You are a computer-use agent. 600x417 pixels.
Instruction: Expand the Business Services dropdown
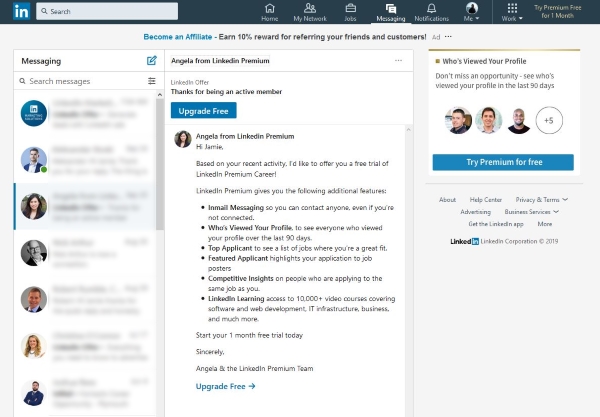click(x=532, y=212)
